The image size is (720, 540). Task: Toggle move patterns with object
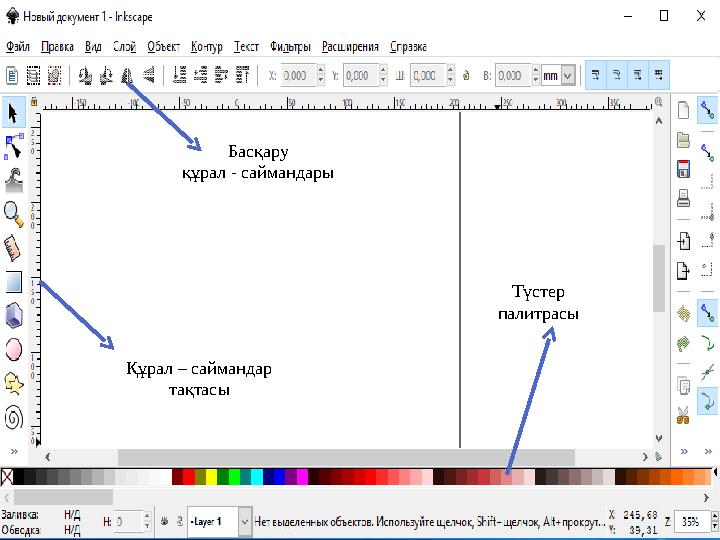click(x=659, y=75)
